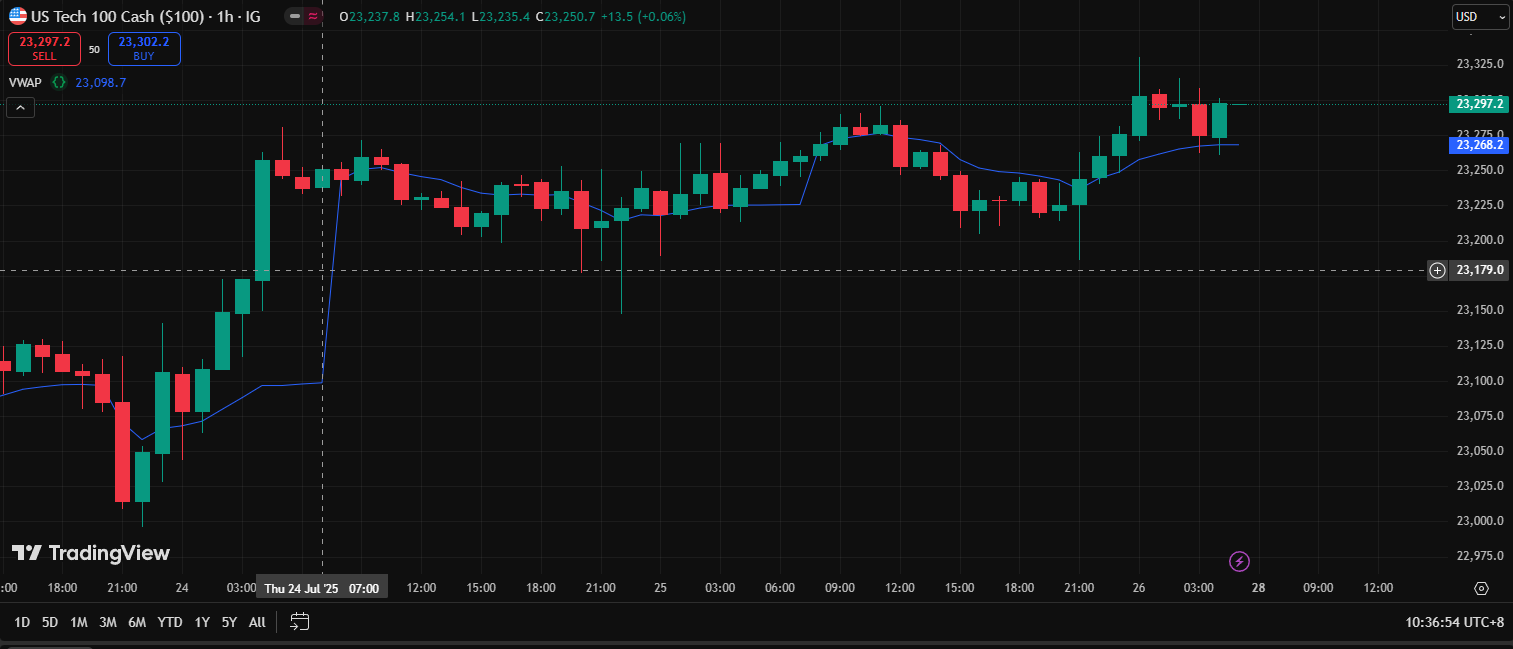Screen dimensions: 1513x649
Task: Click the High value 23,254.1
Action: 440,17
